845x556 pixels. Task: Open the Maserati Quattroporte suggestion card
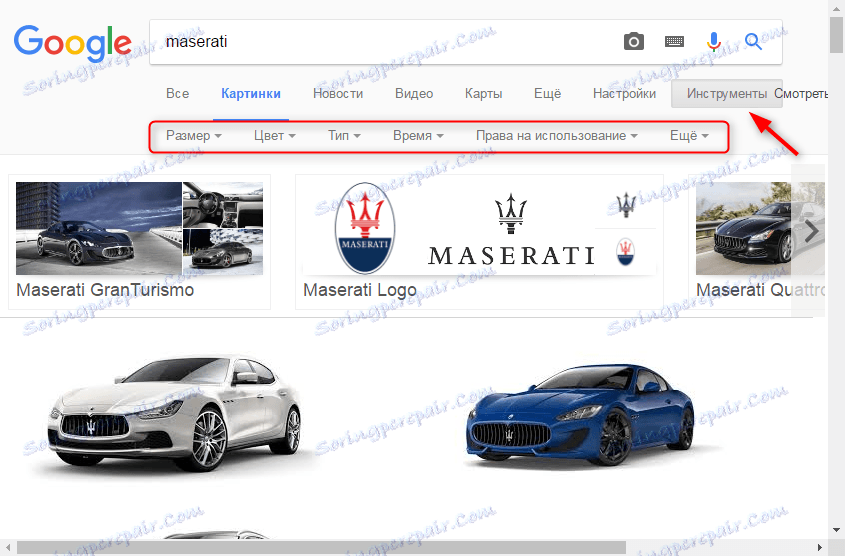pos(757,242)
